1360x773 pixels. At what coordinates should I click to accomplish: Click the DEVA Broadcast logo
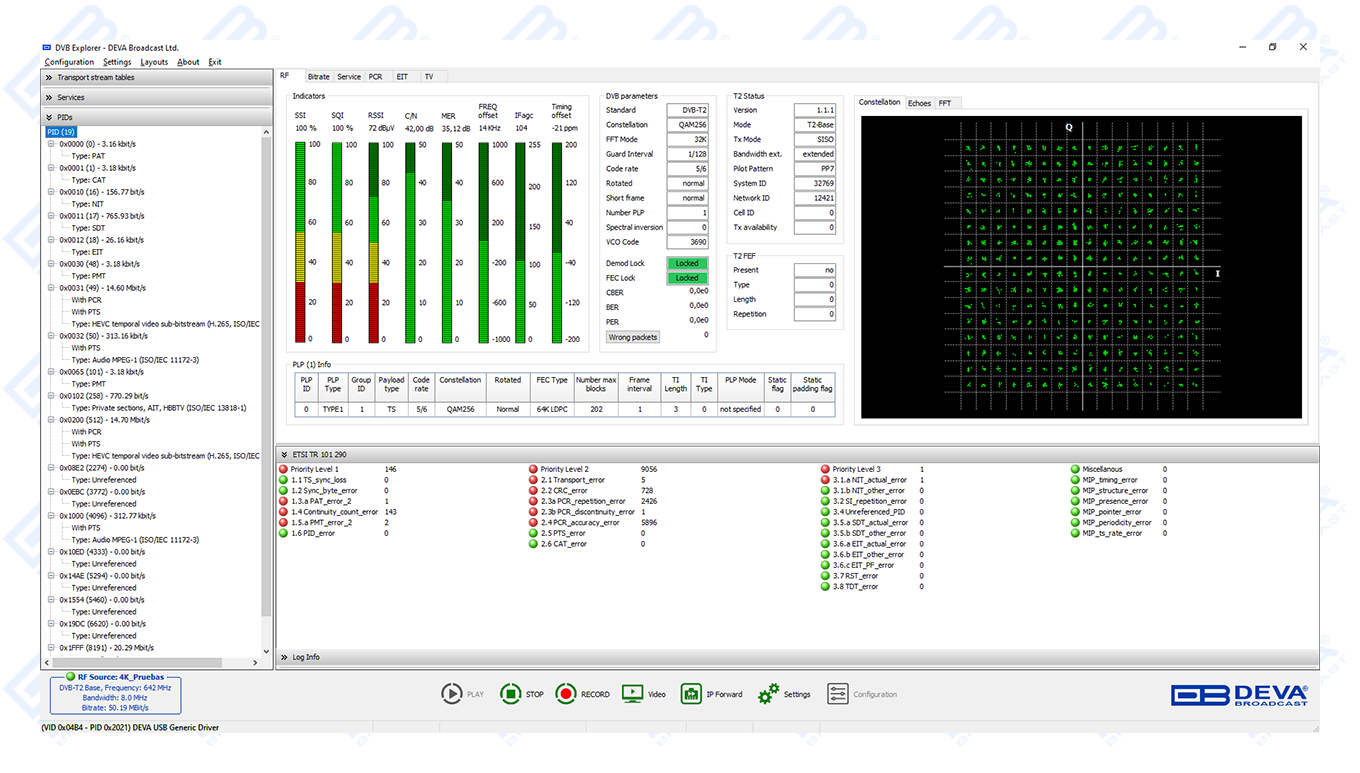[x=1239, y=695]
